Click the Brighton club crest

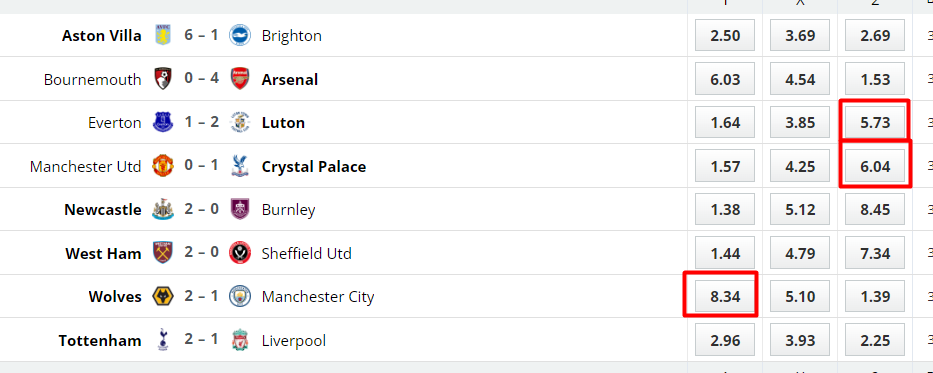240,36
